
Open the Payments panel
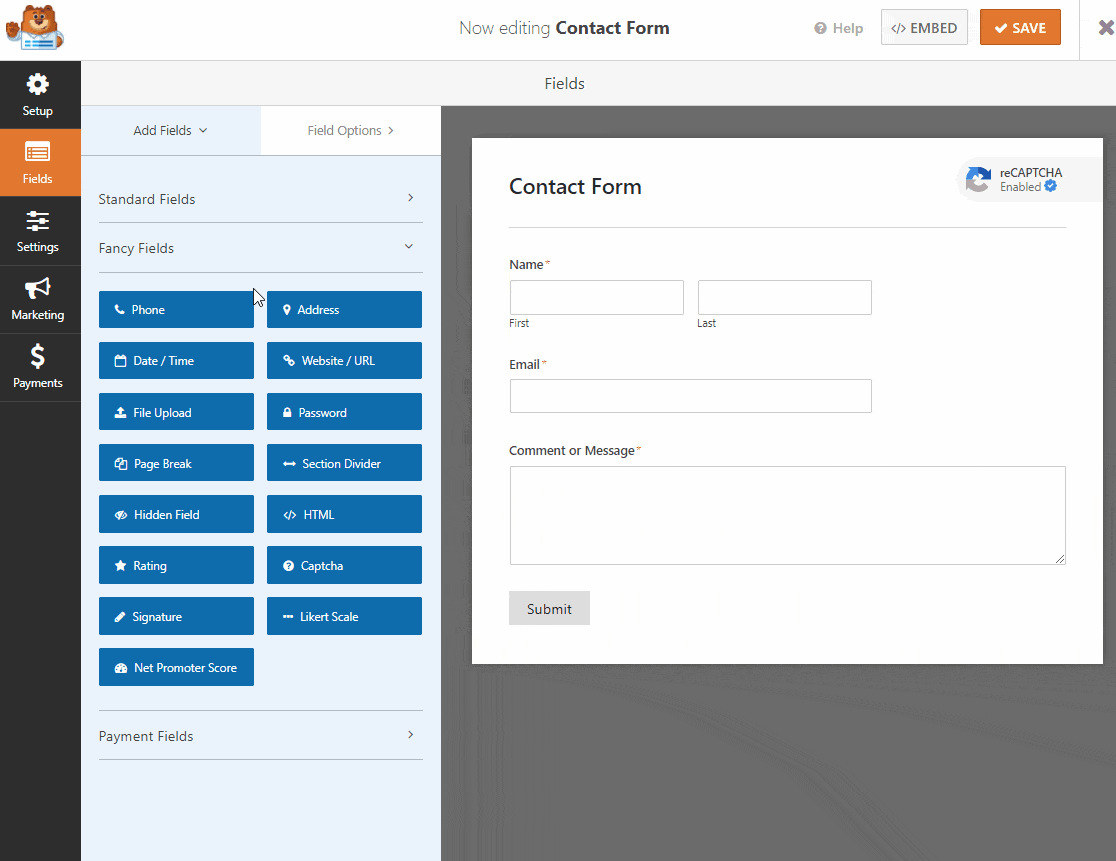pos(38,367)
